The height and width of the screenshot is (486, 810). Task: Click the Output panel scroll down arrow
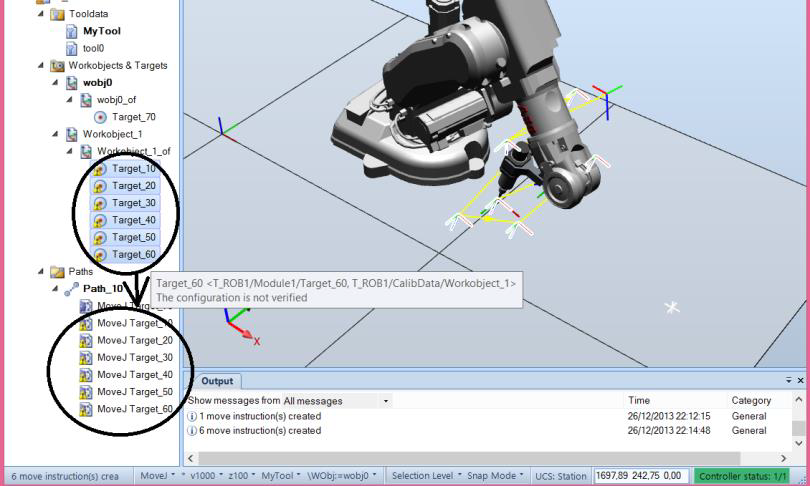click(799, 443)
